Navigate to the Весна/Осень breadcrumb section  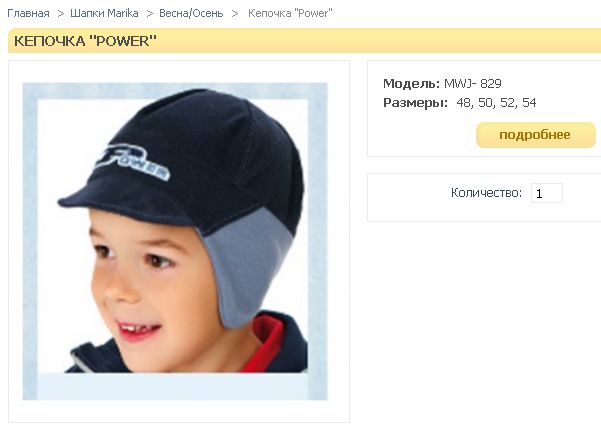[191, 13]
